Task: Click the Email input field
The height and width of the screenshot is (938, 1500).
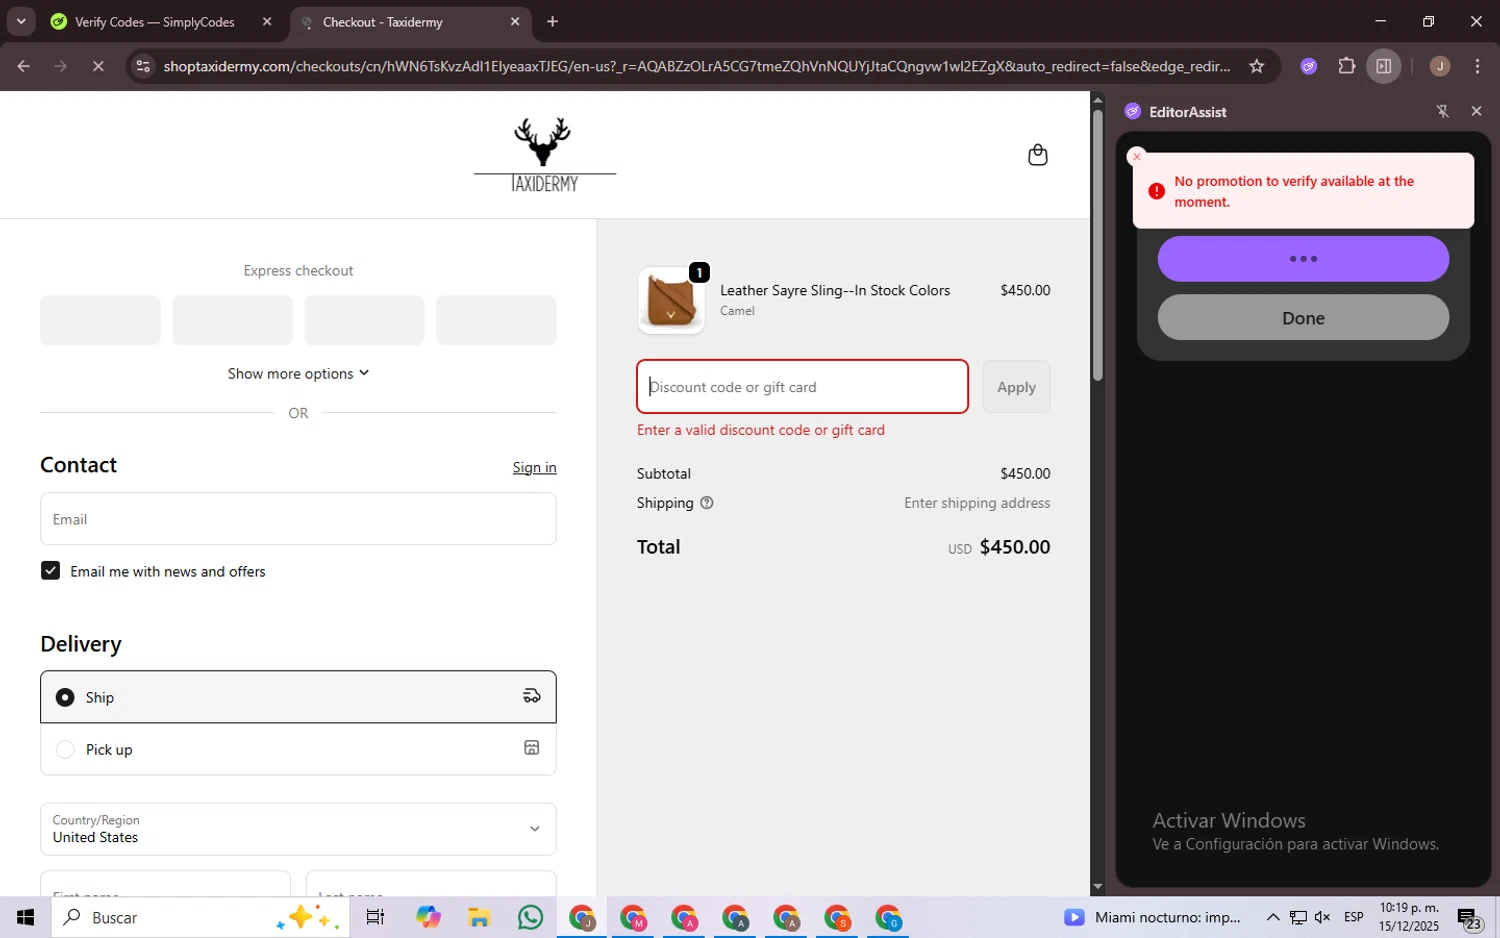Action: [298, 519]
